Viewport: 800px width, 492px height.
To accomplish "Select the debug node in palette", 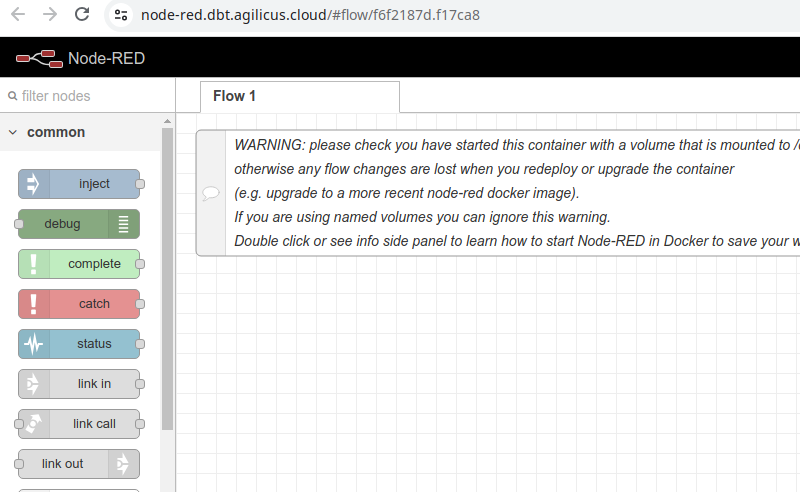I will (x=79, y=224).
